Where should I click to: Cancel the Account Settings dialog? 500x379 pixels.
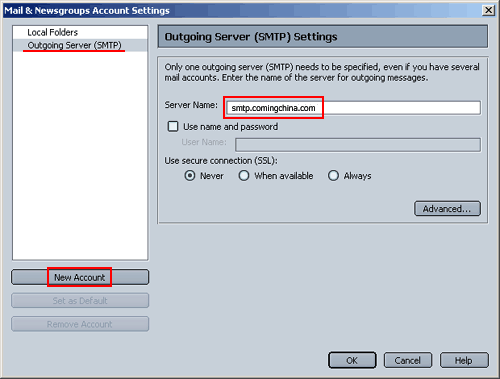click(408, 360)
